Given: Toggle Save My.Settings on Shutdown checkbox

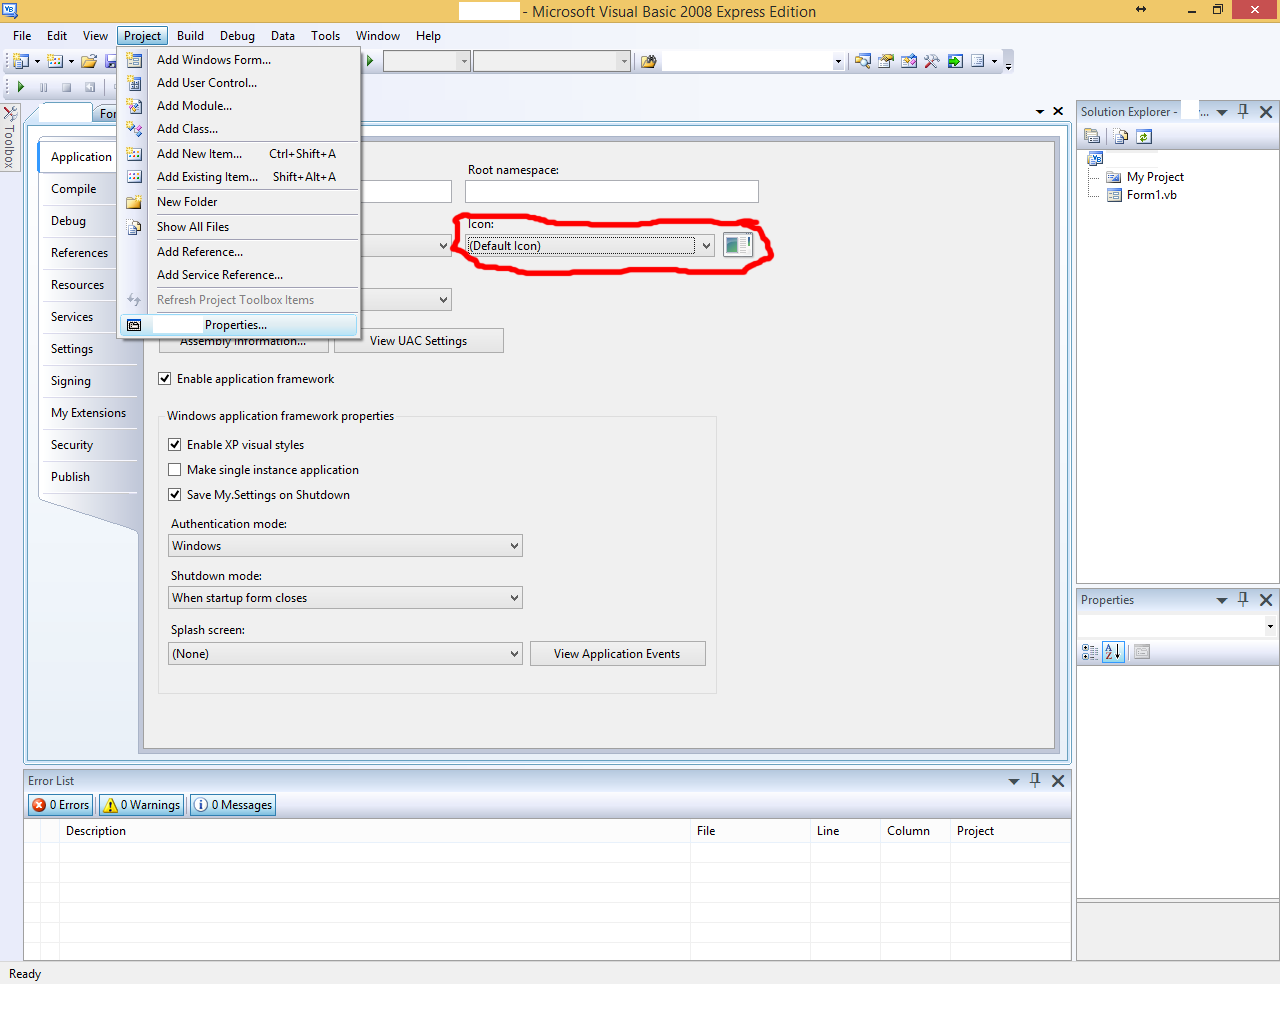Looking at the screenshot, I should (x=175, y=495).
